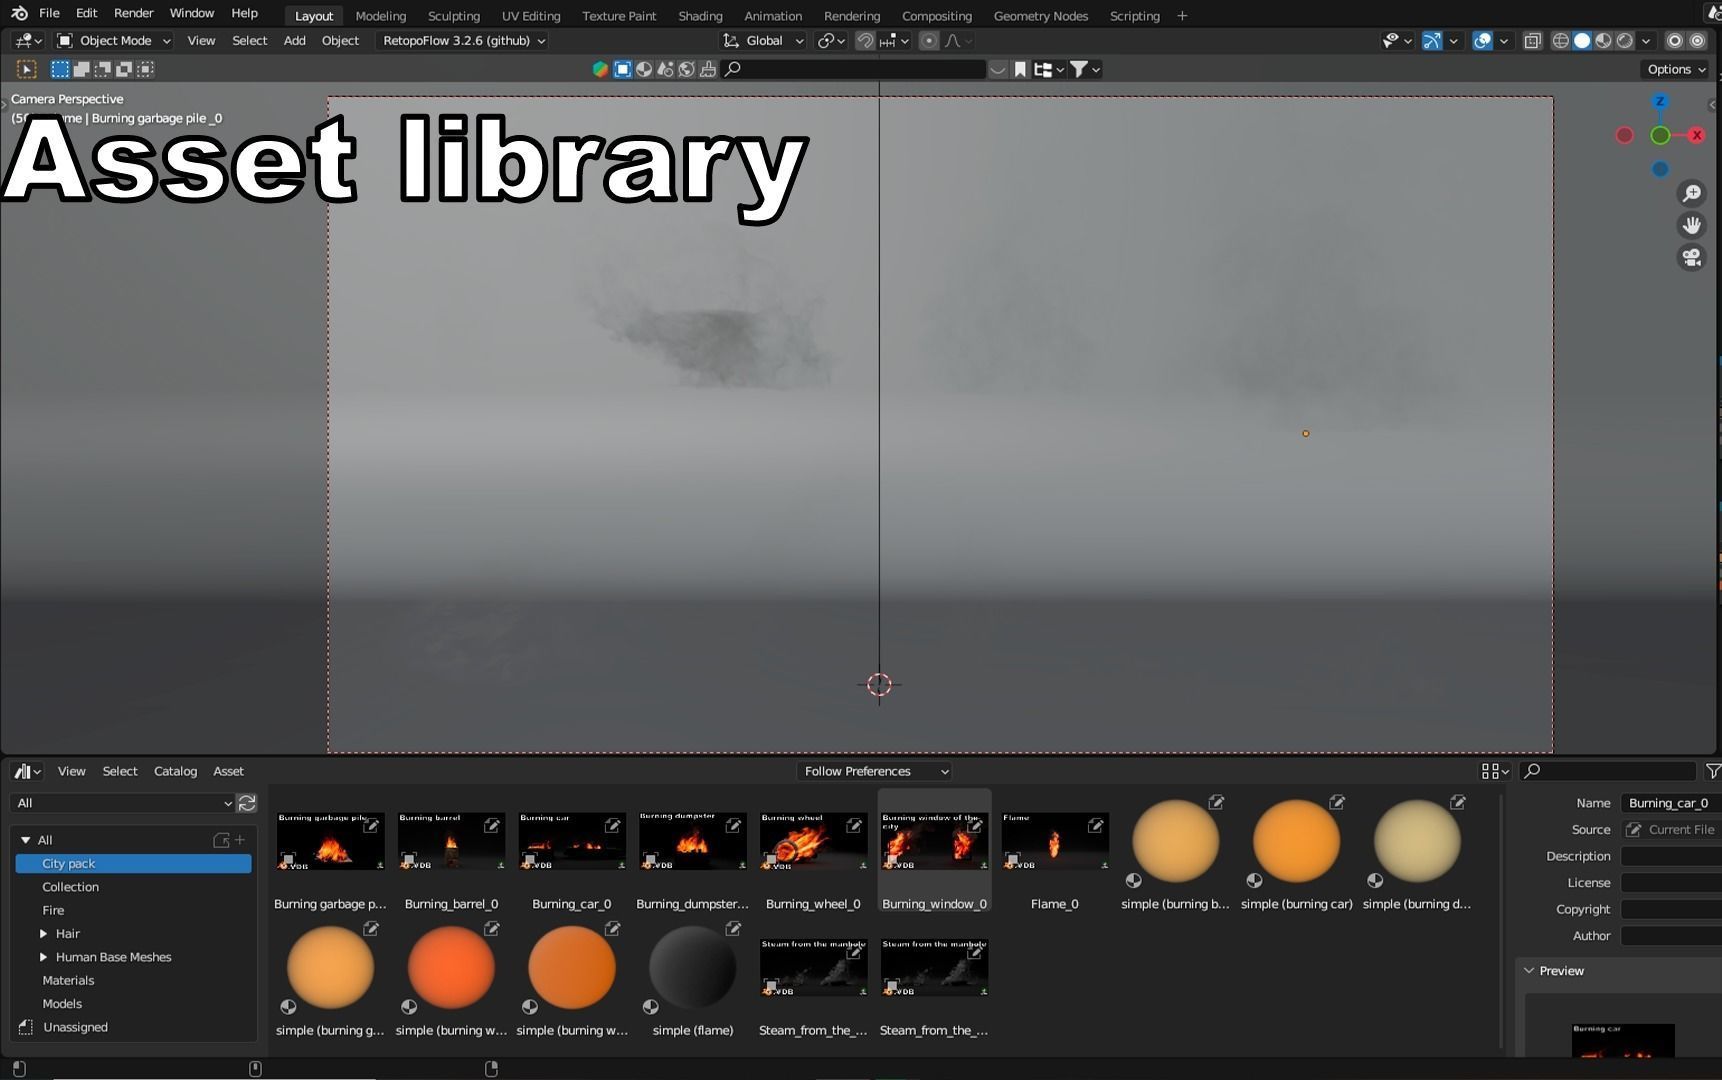
Task: Switch to solid viewport shading
Action: pos(1582,41)
